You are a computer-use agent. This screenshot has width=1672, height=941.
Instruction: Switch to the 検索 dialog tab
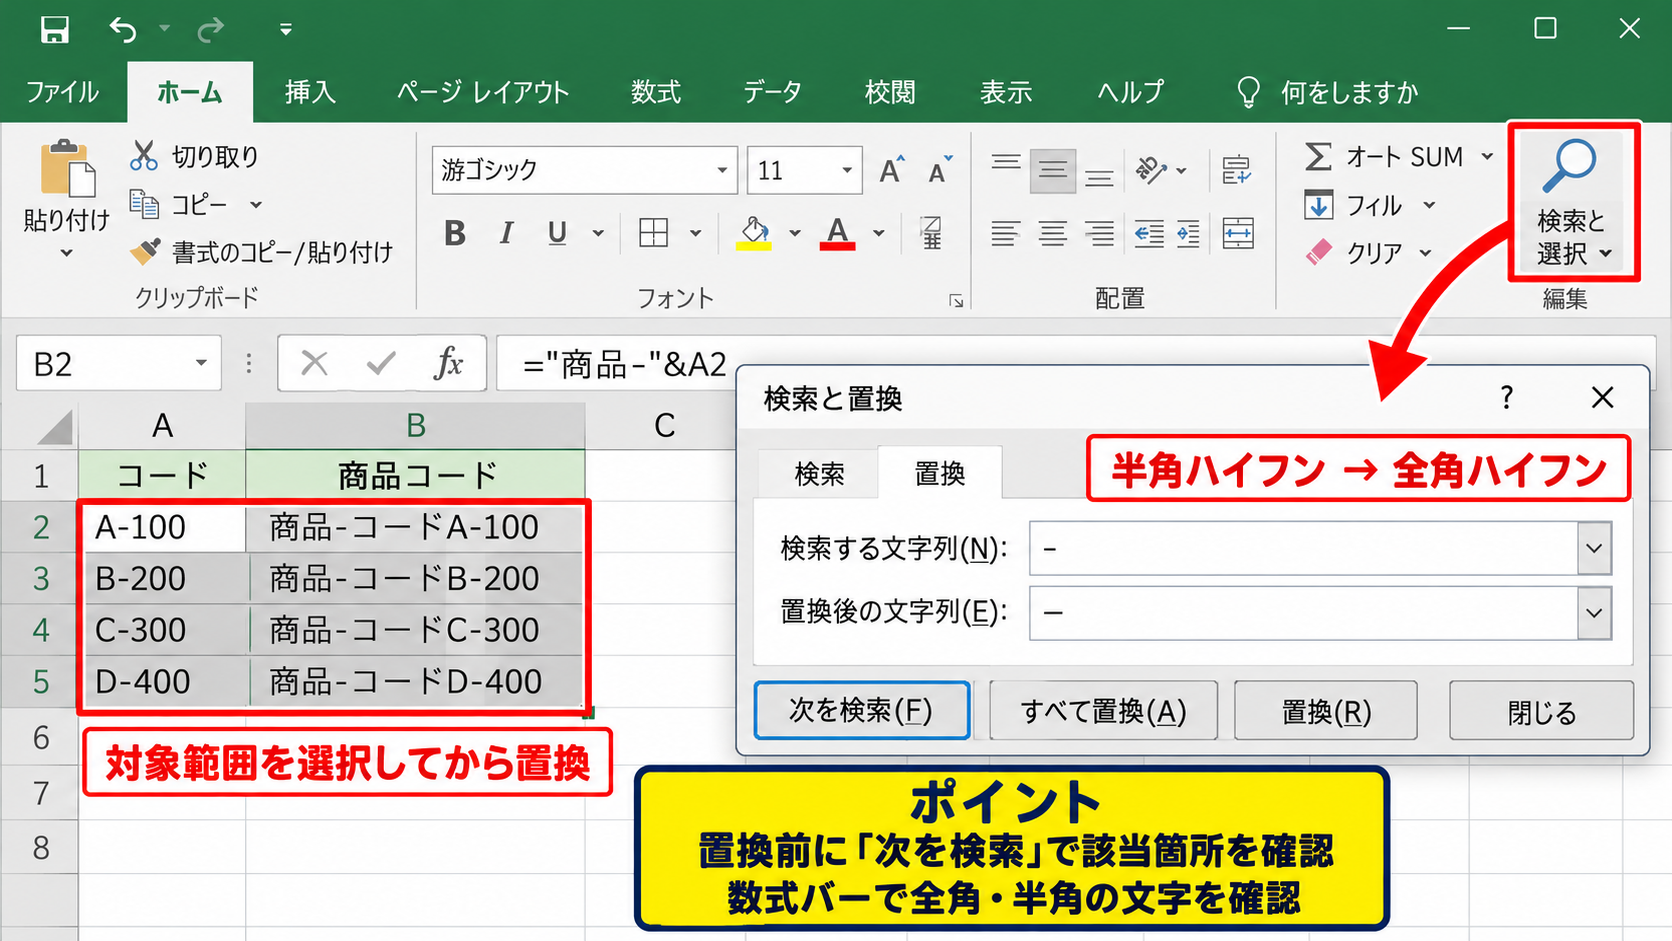click(x=819, y=473)
